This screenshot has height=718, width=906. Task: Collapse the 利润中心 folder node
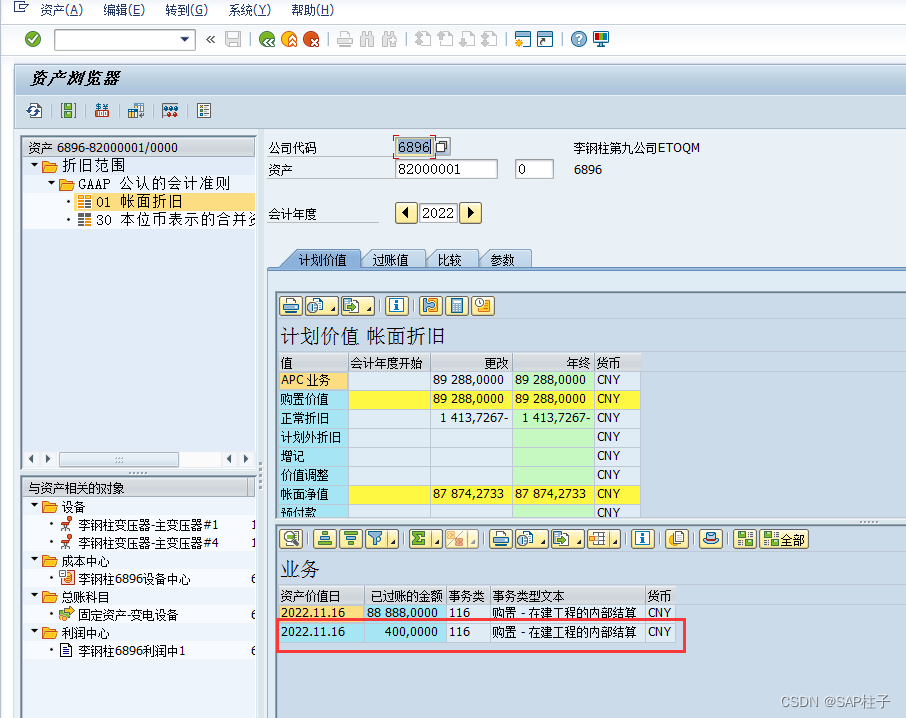click(x=35, y=633)
